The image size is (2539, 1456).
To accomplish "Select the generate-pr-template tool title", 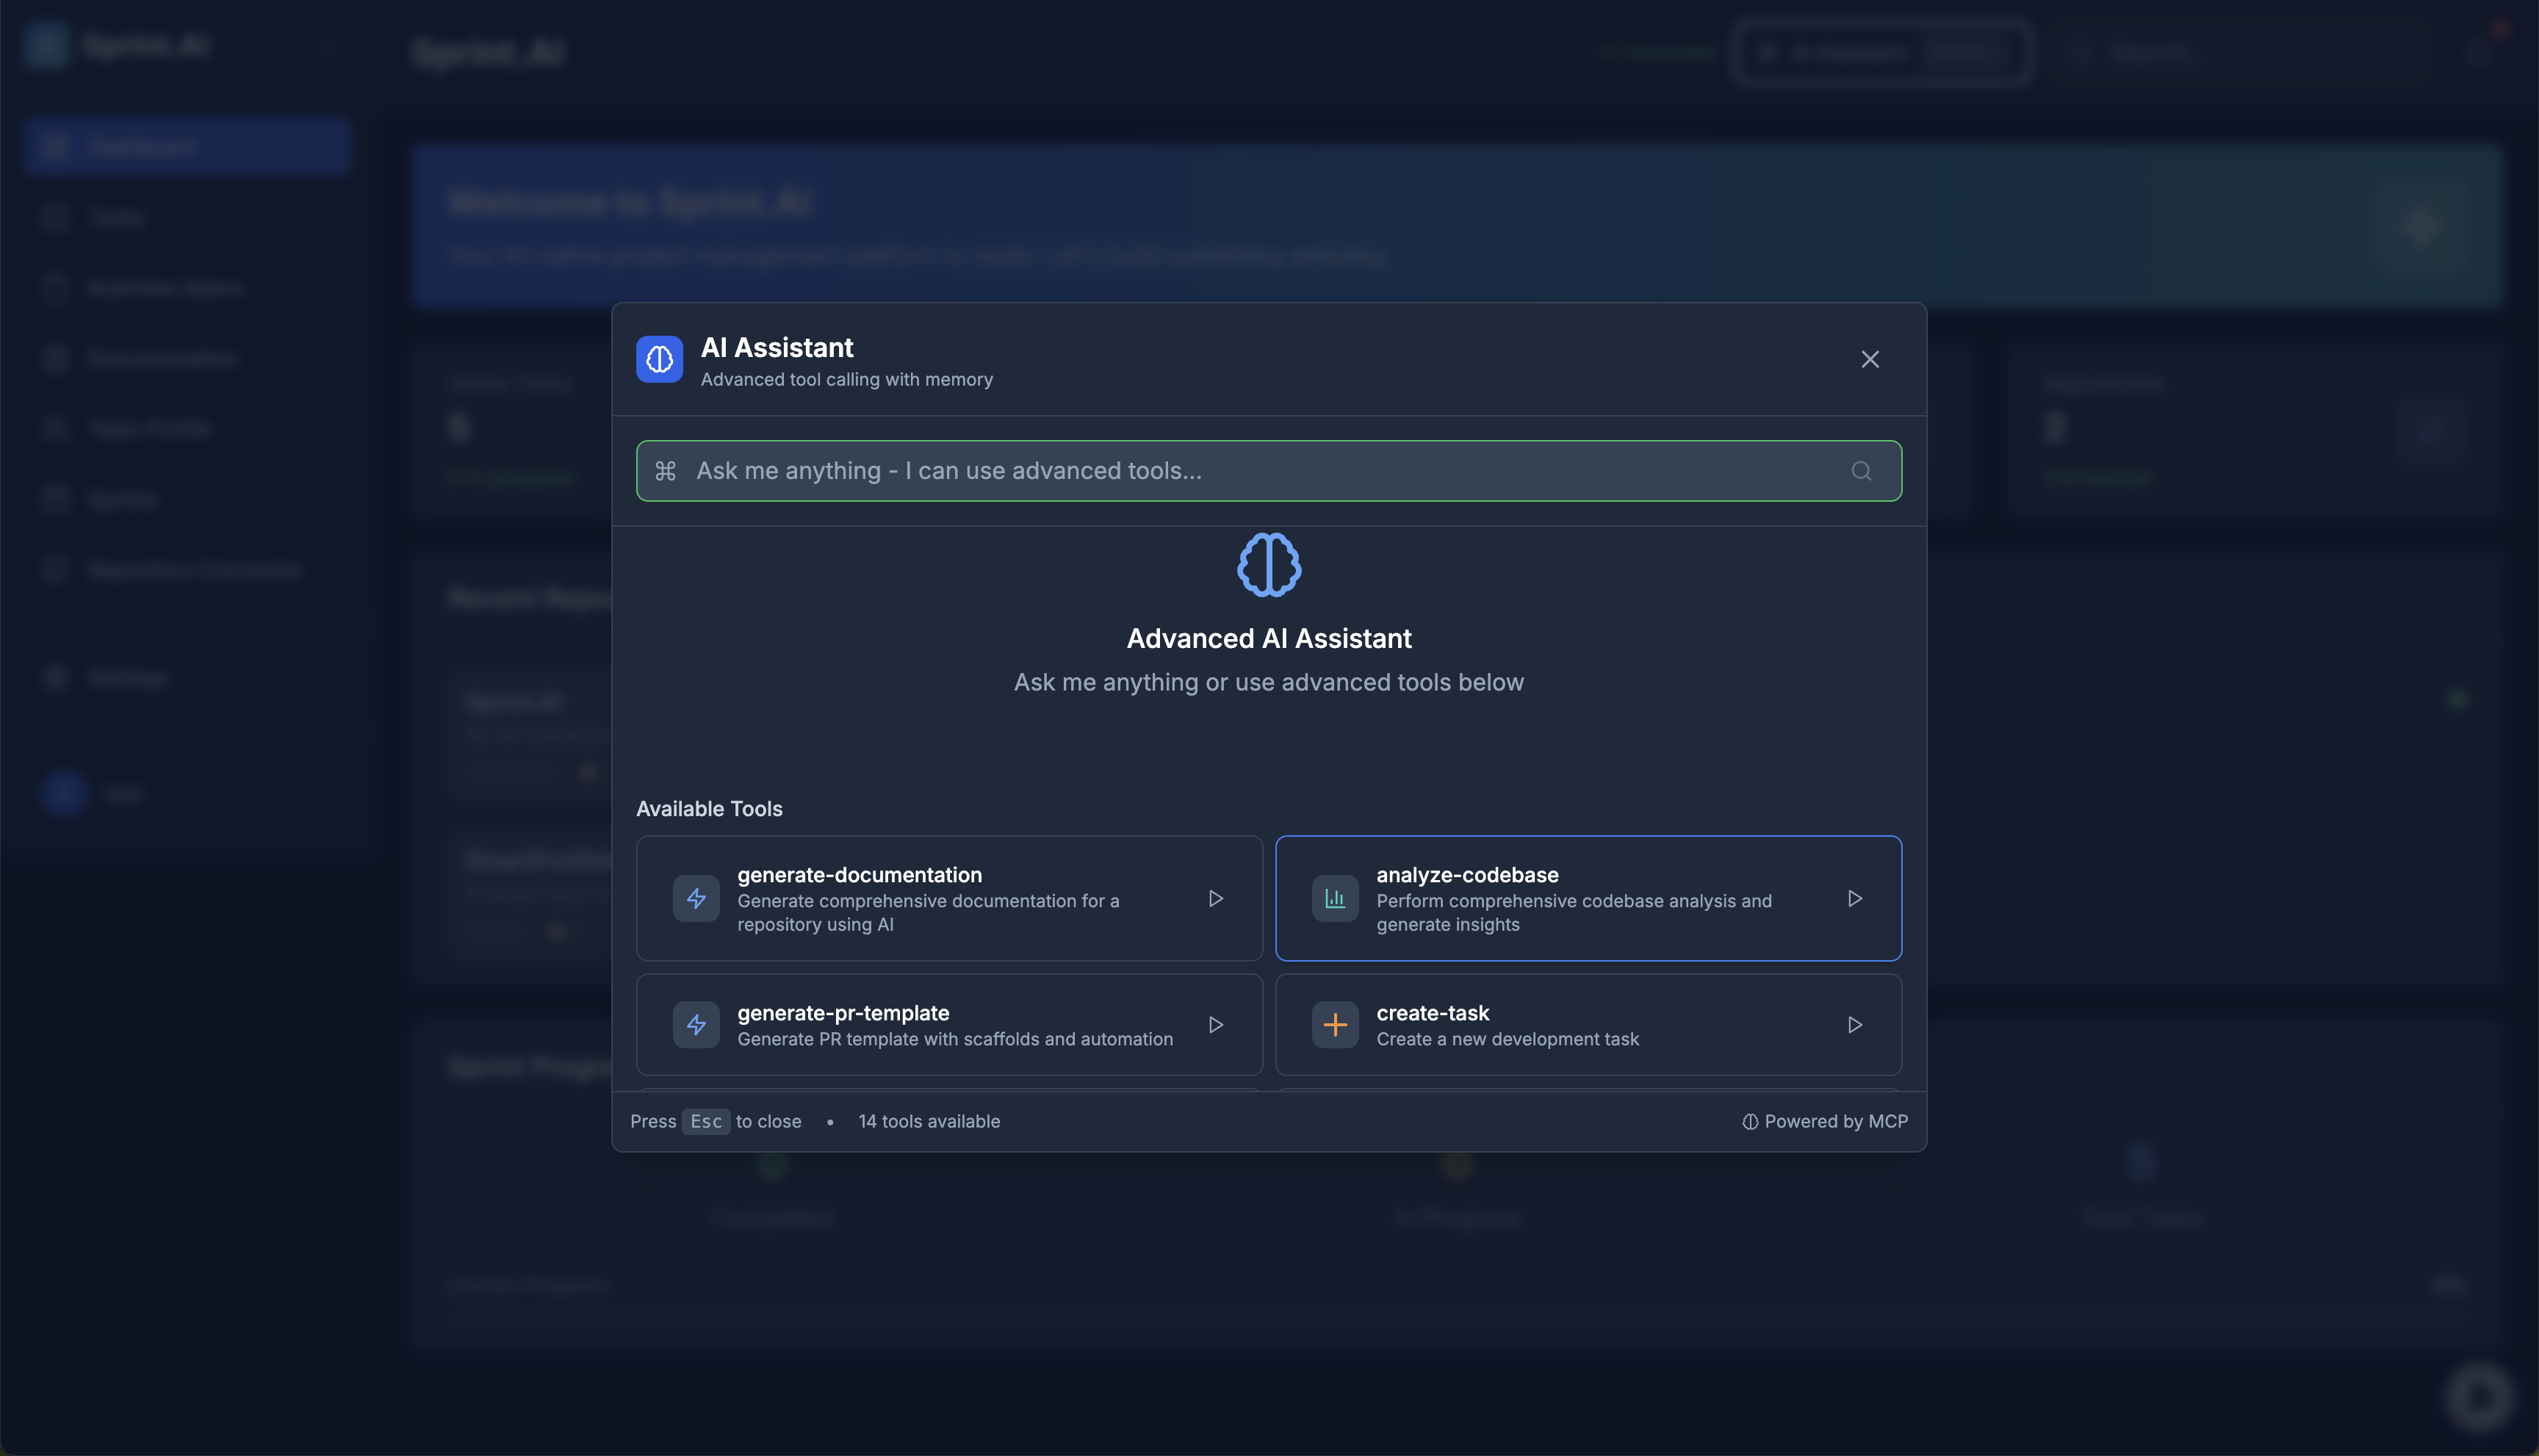I will [x=842, y=1013].
